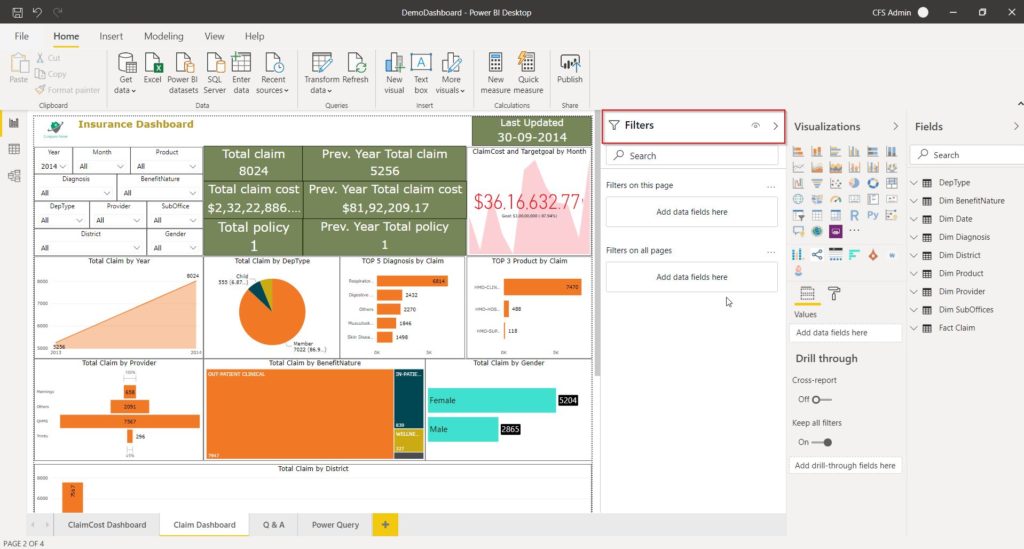Collapse the Visualizations pane chevron
Viewport: 1024px width, 549px height.
click(895, 127)
